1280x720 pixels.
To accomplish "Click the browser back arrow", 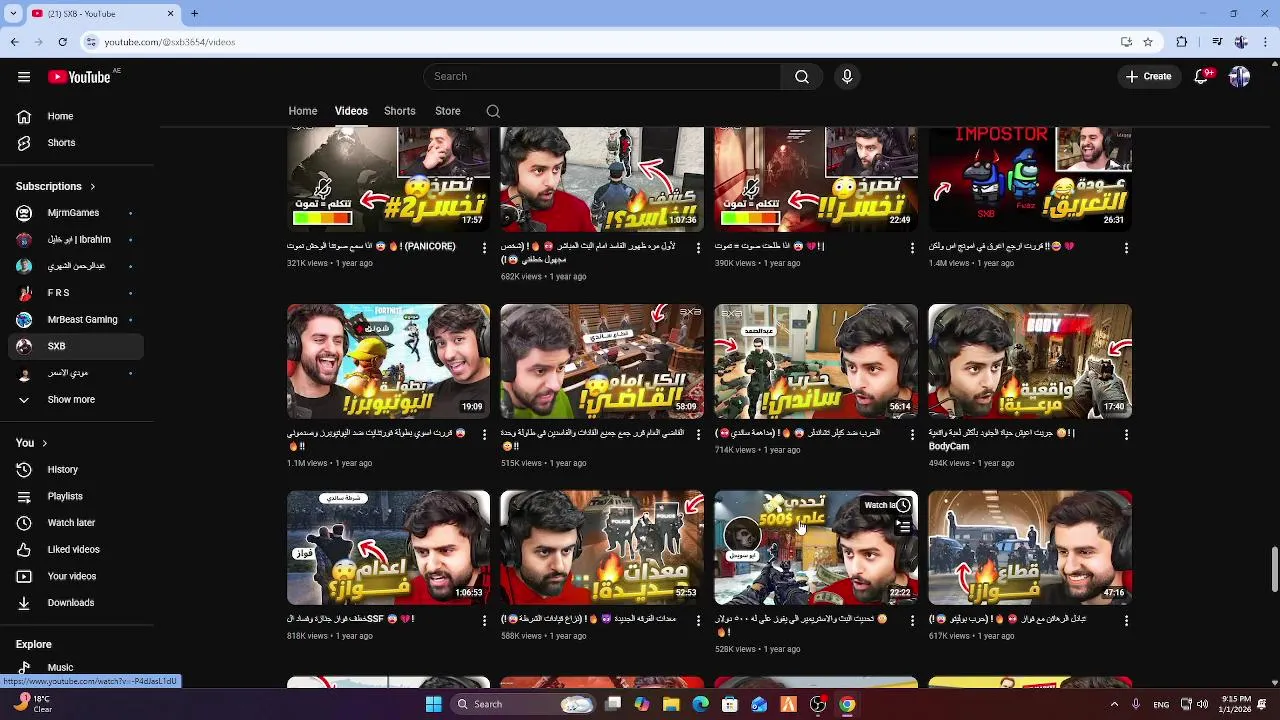I will [15, 42].
